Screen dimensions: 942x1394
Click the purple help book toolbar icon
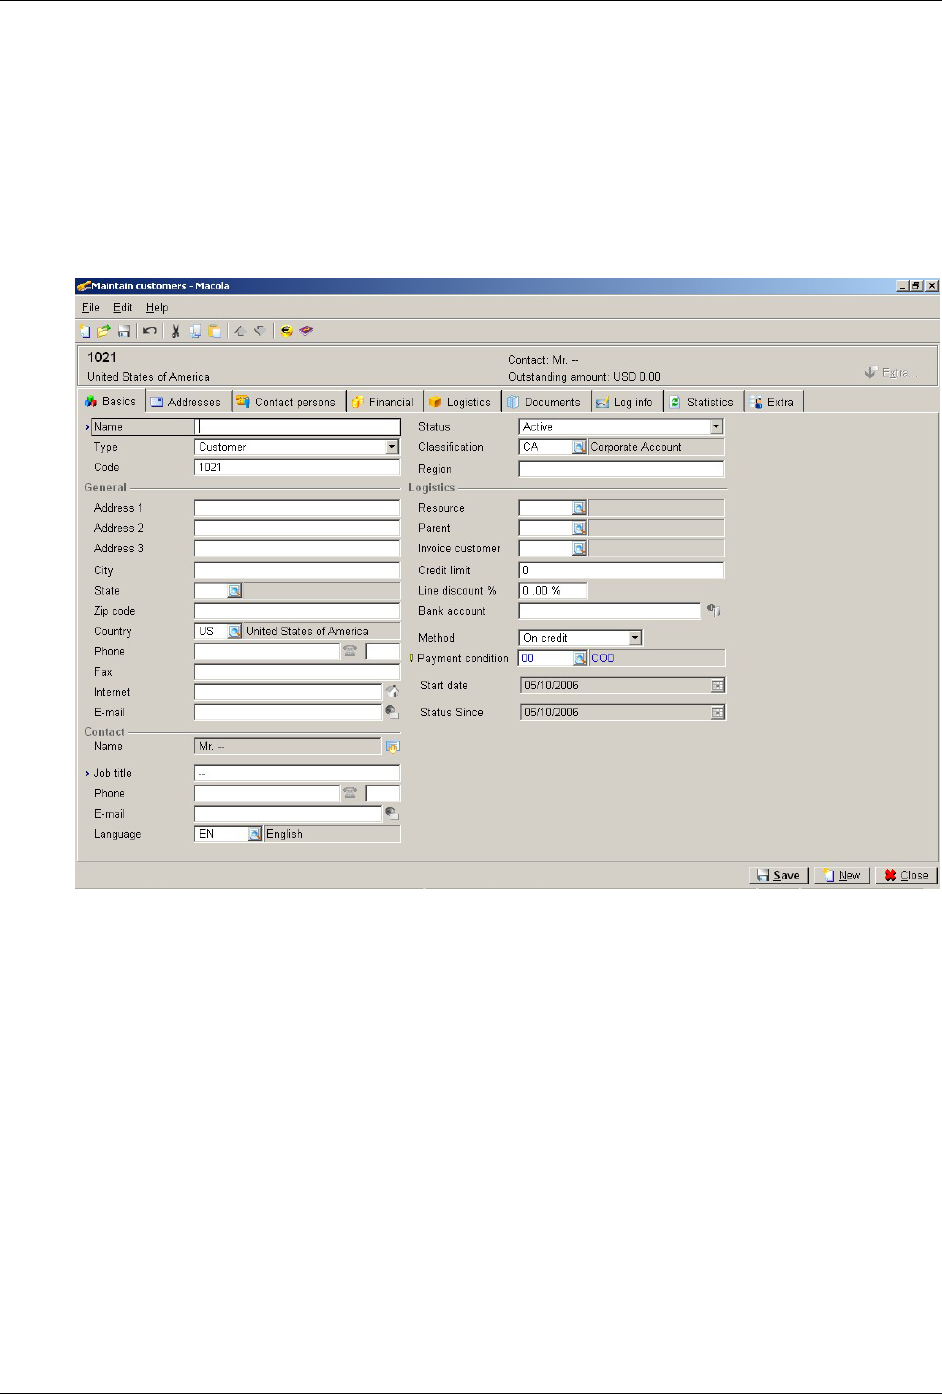[x=306, y=331]
